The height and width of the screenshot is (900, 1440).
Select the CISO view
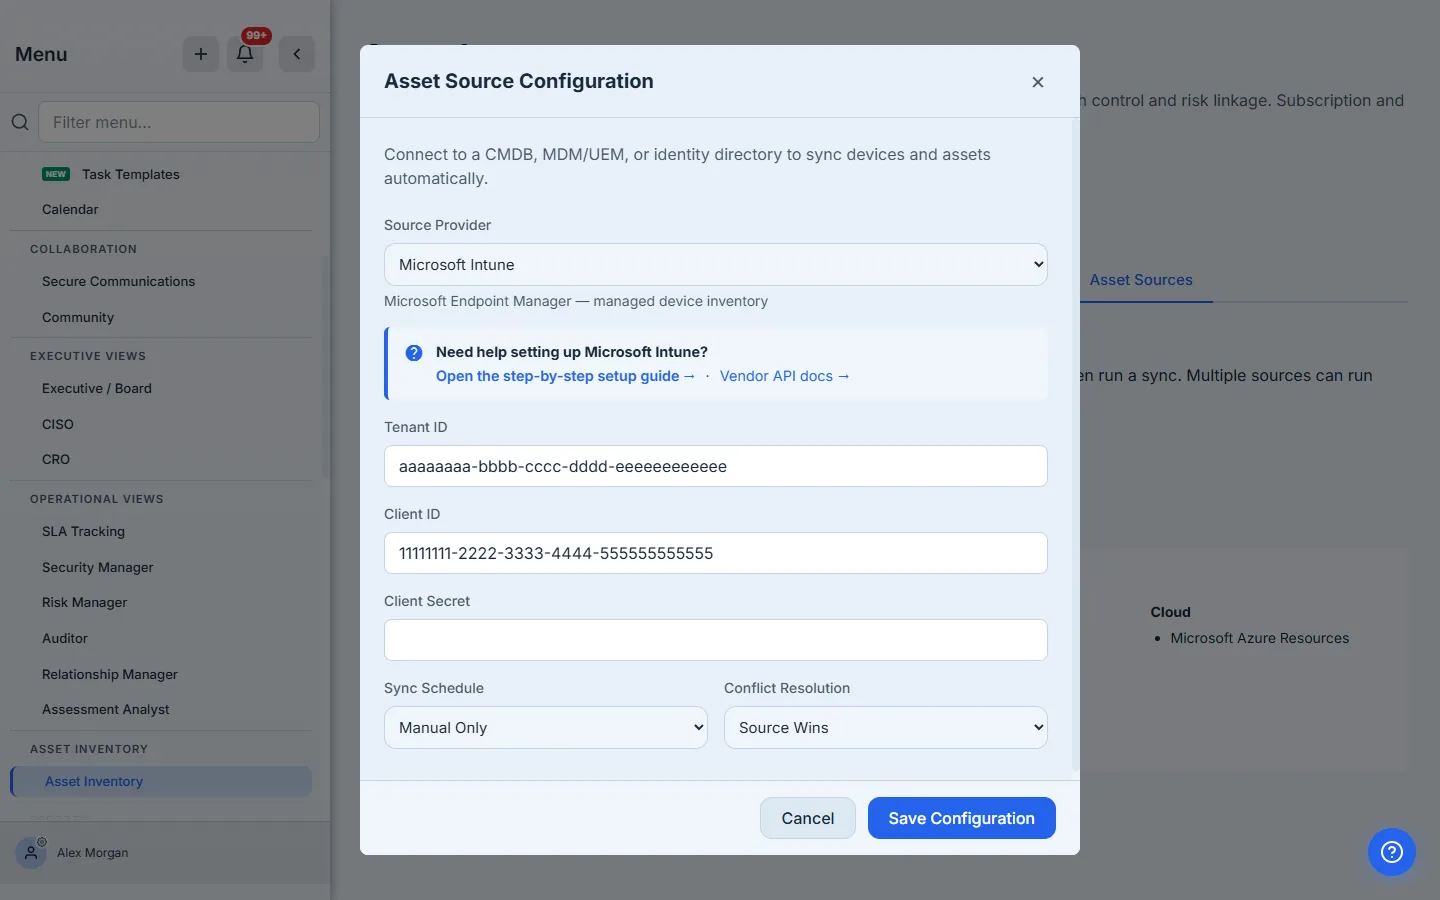point(58,424)
